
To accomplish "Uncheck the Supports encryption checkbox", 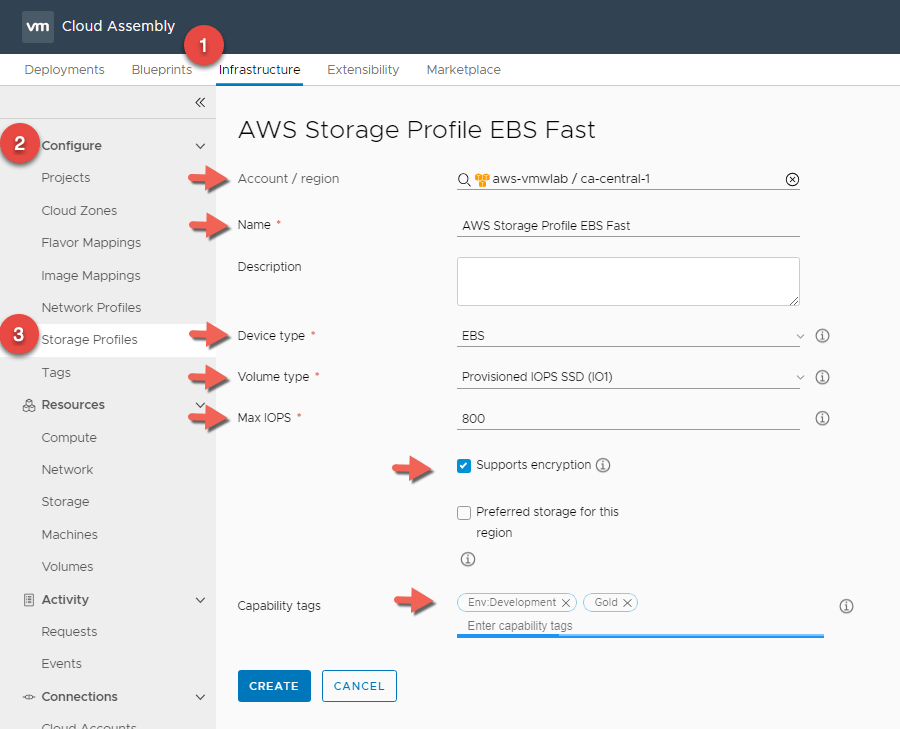I will [464, 466].
